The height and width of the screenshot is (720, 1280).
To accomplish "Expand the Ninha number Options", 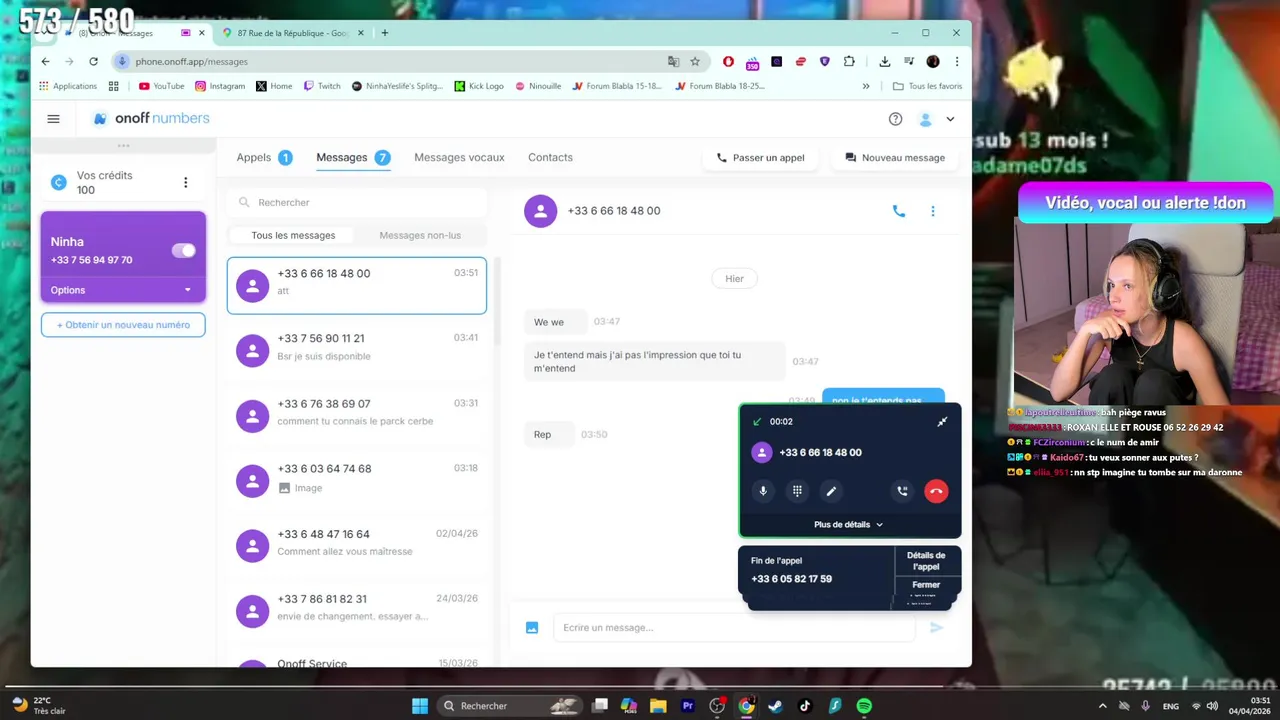I will coord(122,290).
